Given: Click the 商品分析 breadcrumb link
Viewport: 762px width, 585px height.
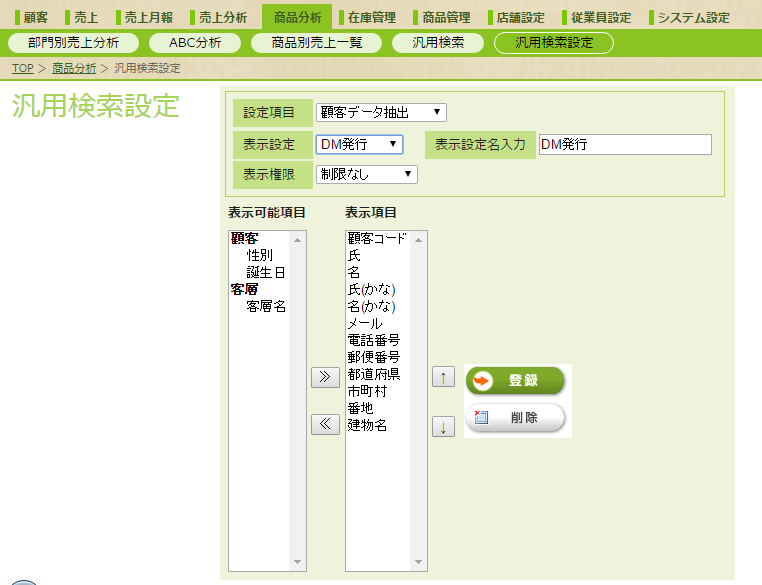Looking at the screenshot, I should pyautogui.click(x=74, y=68).
